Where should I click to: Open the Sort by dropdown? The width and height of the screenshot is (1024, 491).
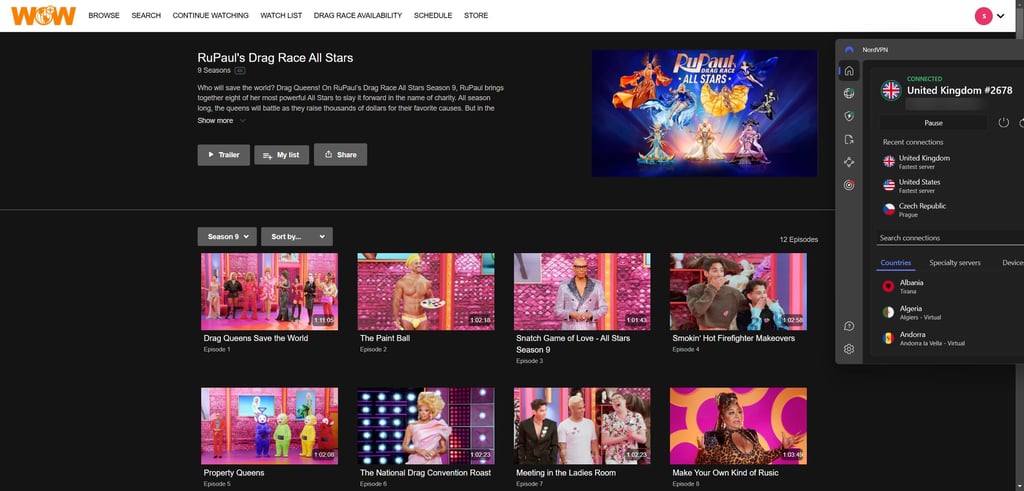[296, 236]
